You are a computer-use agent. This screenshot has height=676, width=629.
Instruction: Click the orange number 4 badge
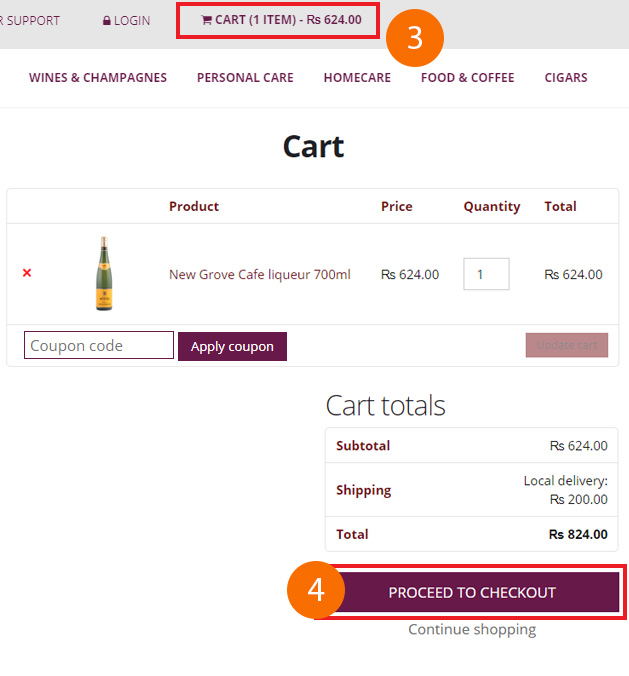click(x=316, y=589)
